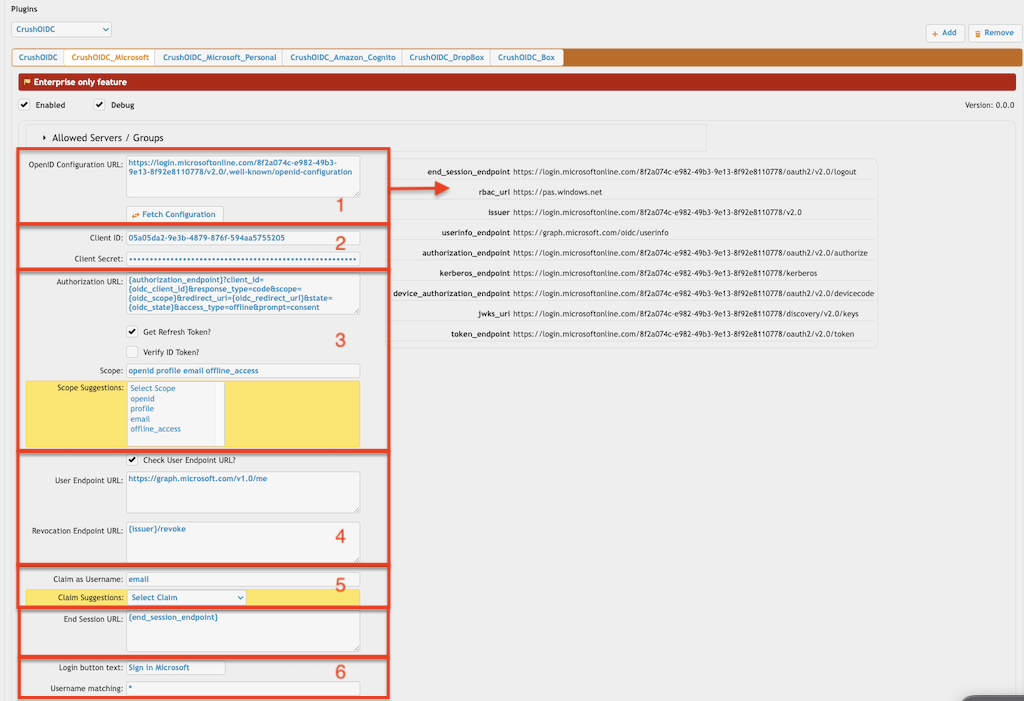Switch to CrushOIDC_Amazon_Cognito tab

pyautogui.click(x=343, y=57)
